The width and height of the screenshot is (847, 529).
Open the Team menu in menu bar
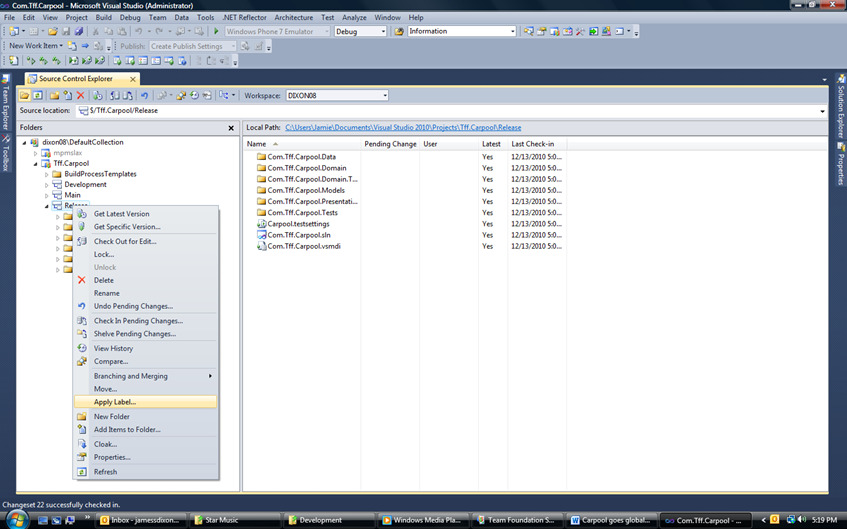coord(157,17)
